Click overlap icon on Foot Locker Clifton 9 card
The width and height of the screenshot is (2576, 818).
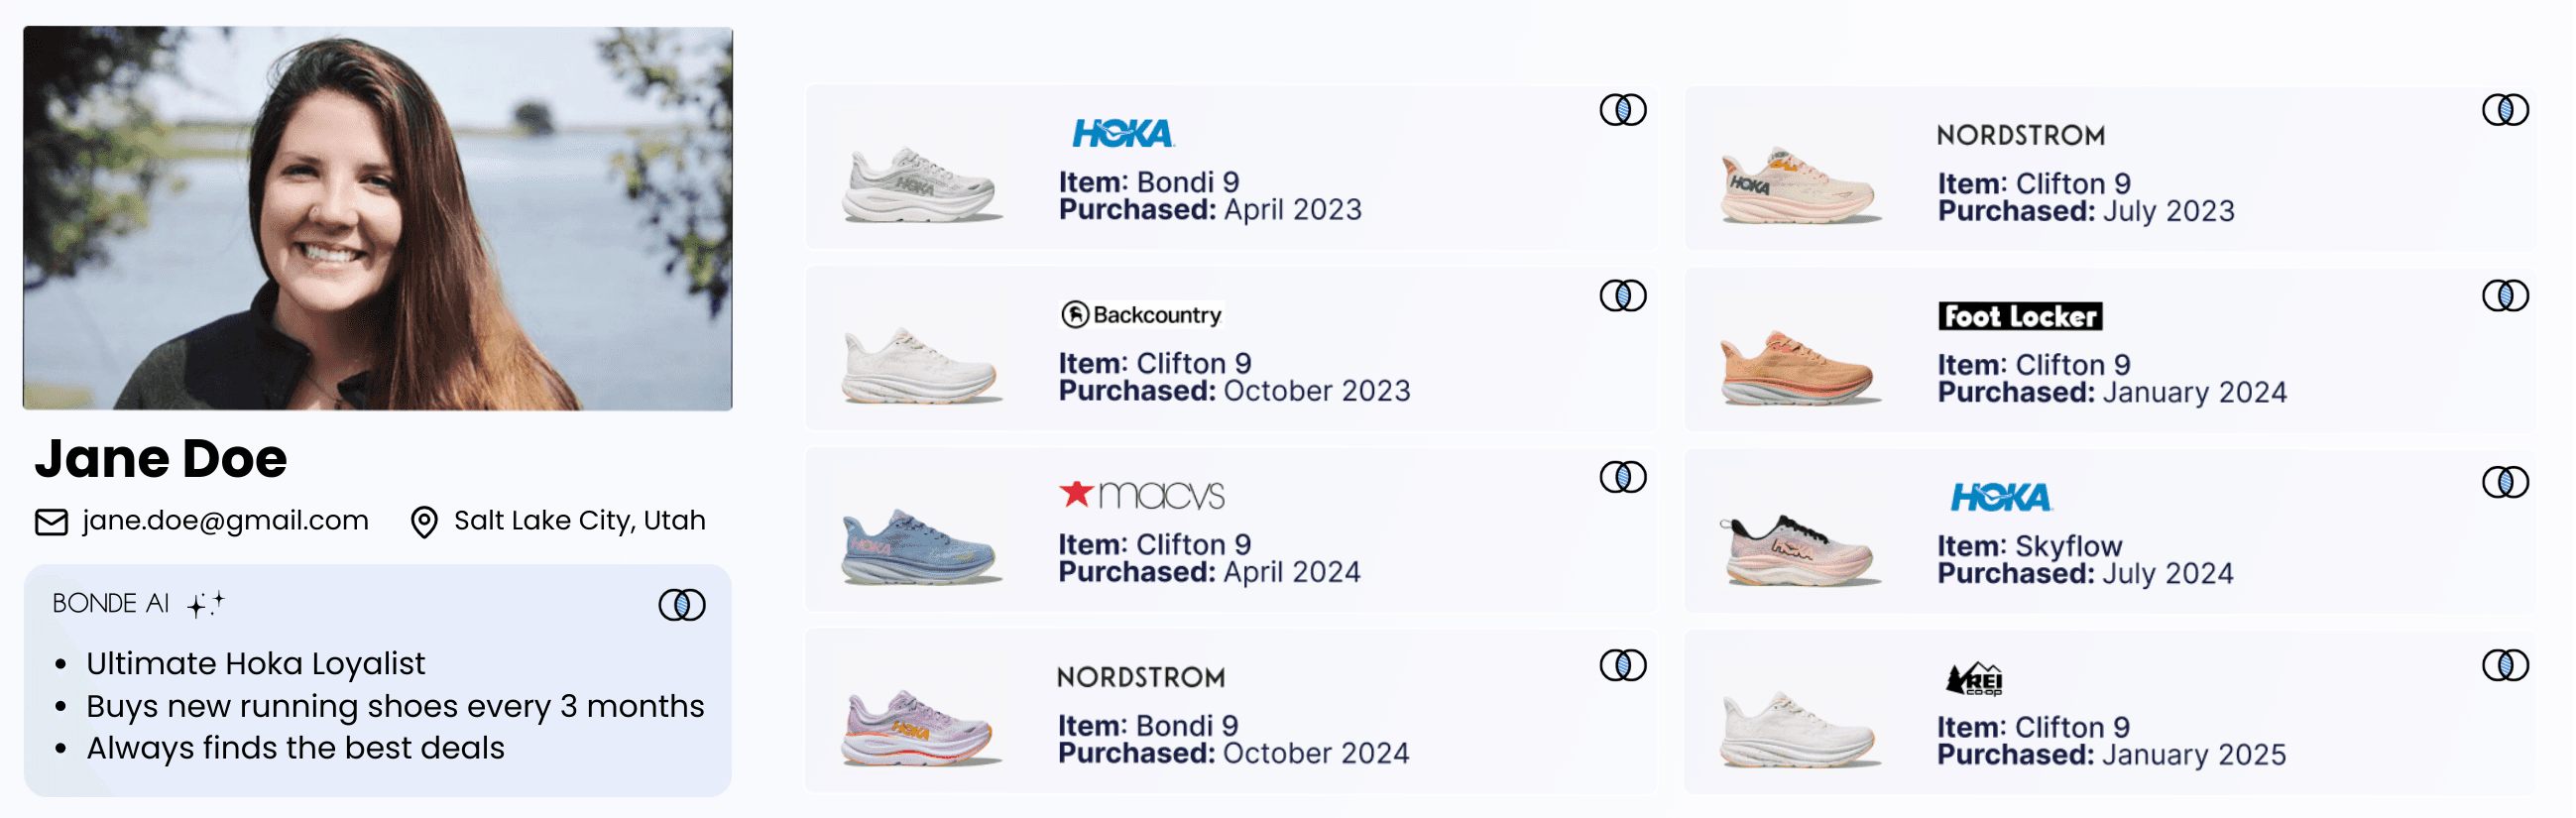coord(2504,295)
